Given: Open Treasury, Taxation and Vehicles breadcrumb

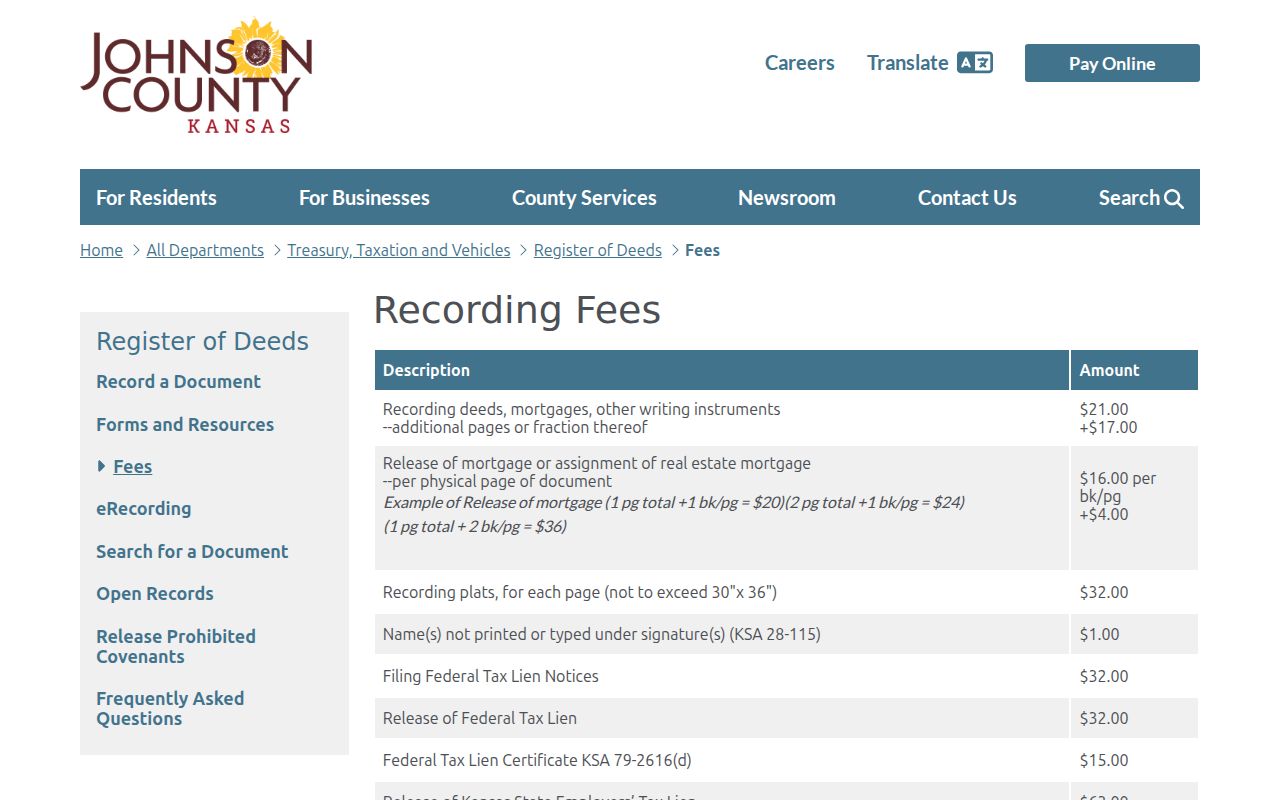Looking at the screenshot, I should click(x=399, y=250).
